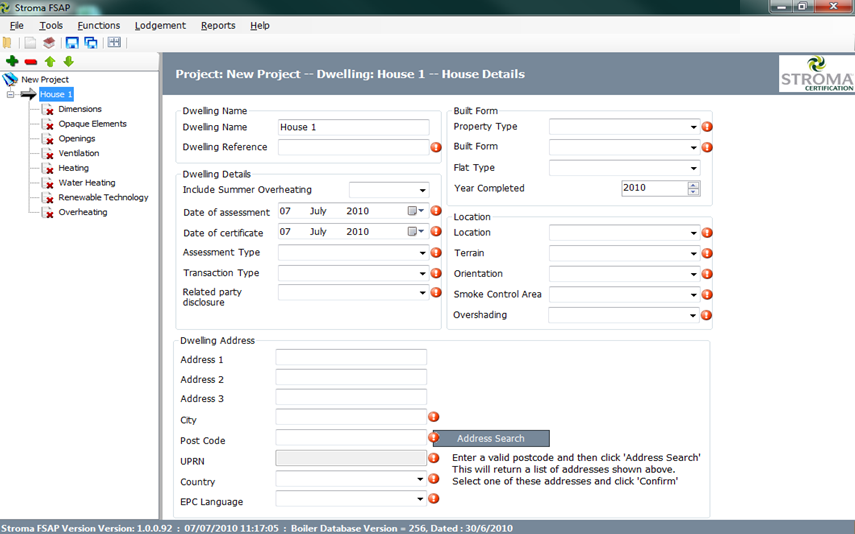Open the Lodgement menu
855x534 pixels.
(x=160, y=25)
